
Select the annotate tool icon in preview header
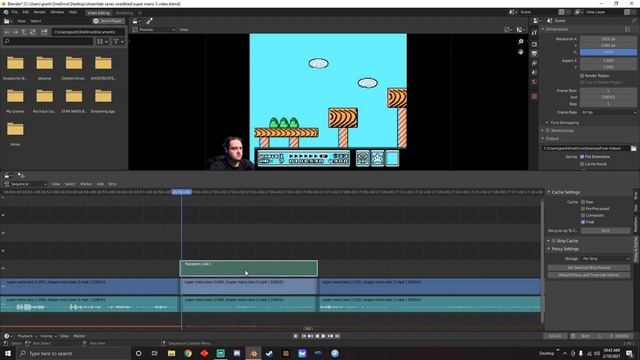pos(149,21)
